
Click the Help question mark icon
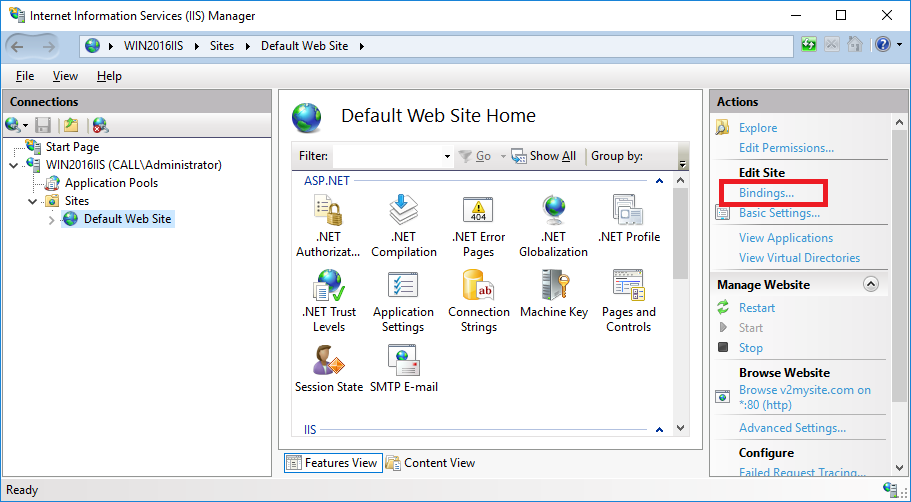click(x=883, y=45)
